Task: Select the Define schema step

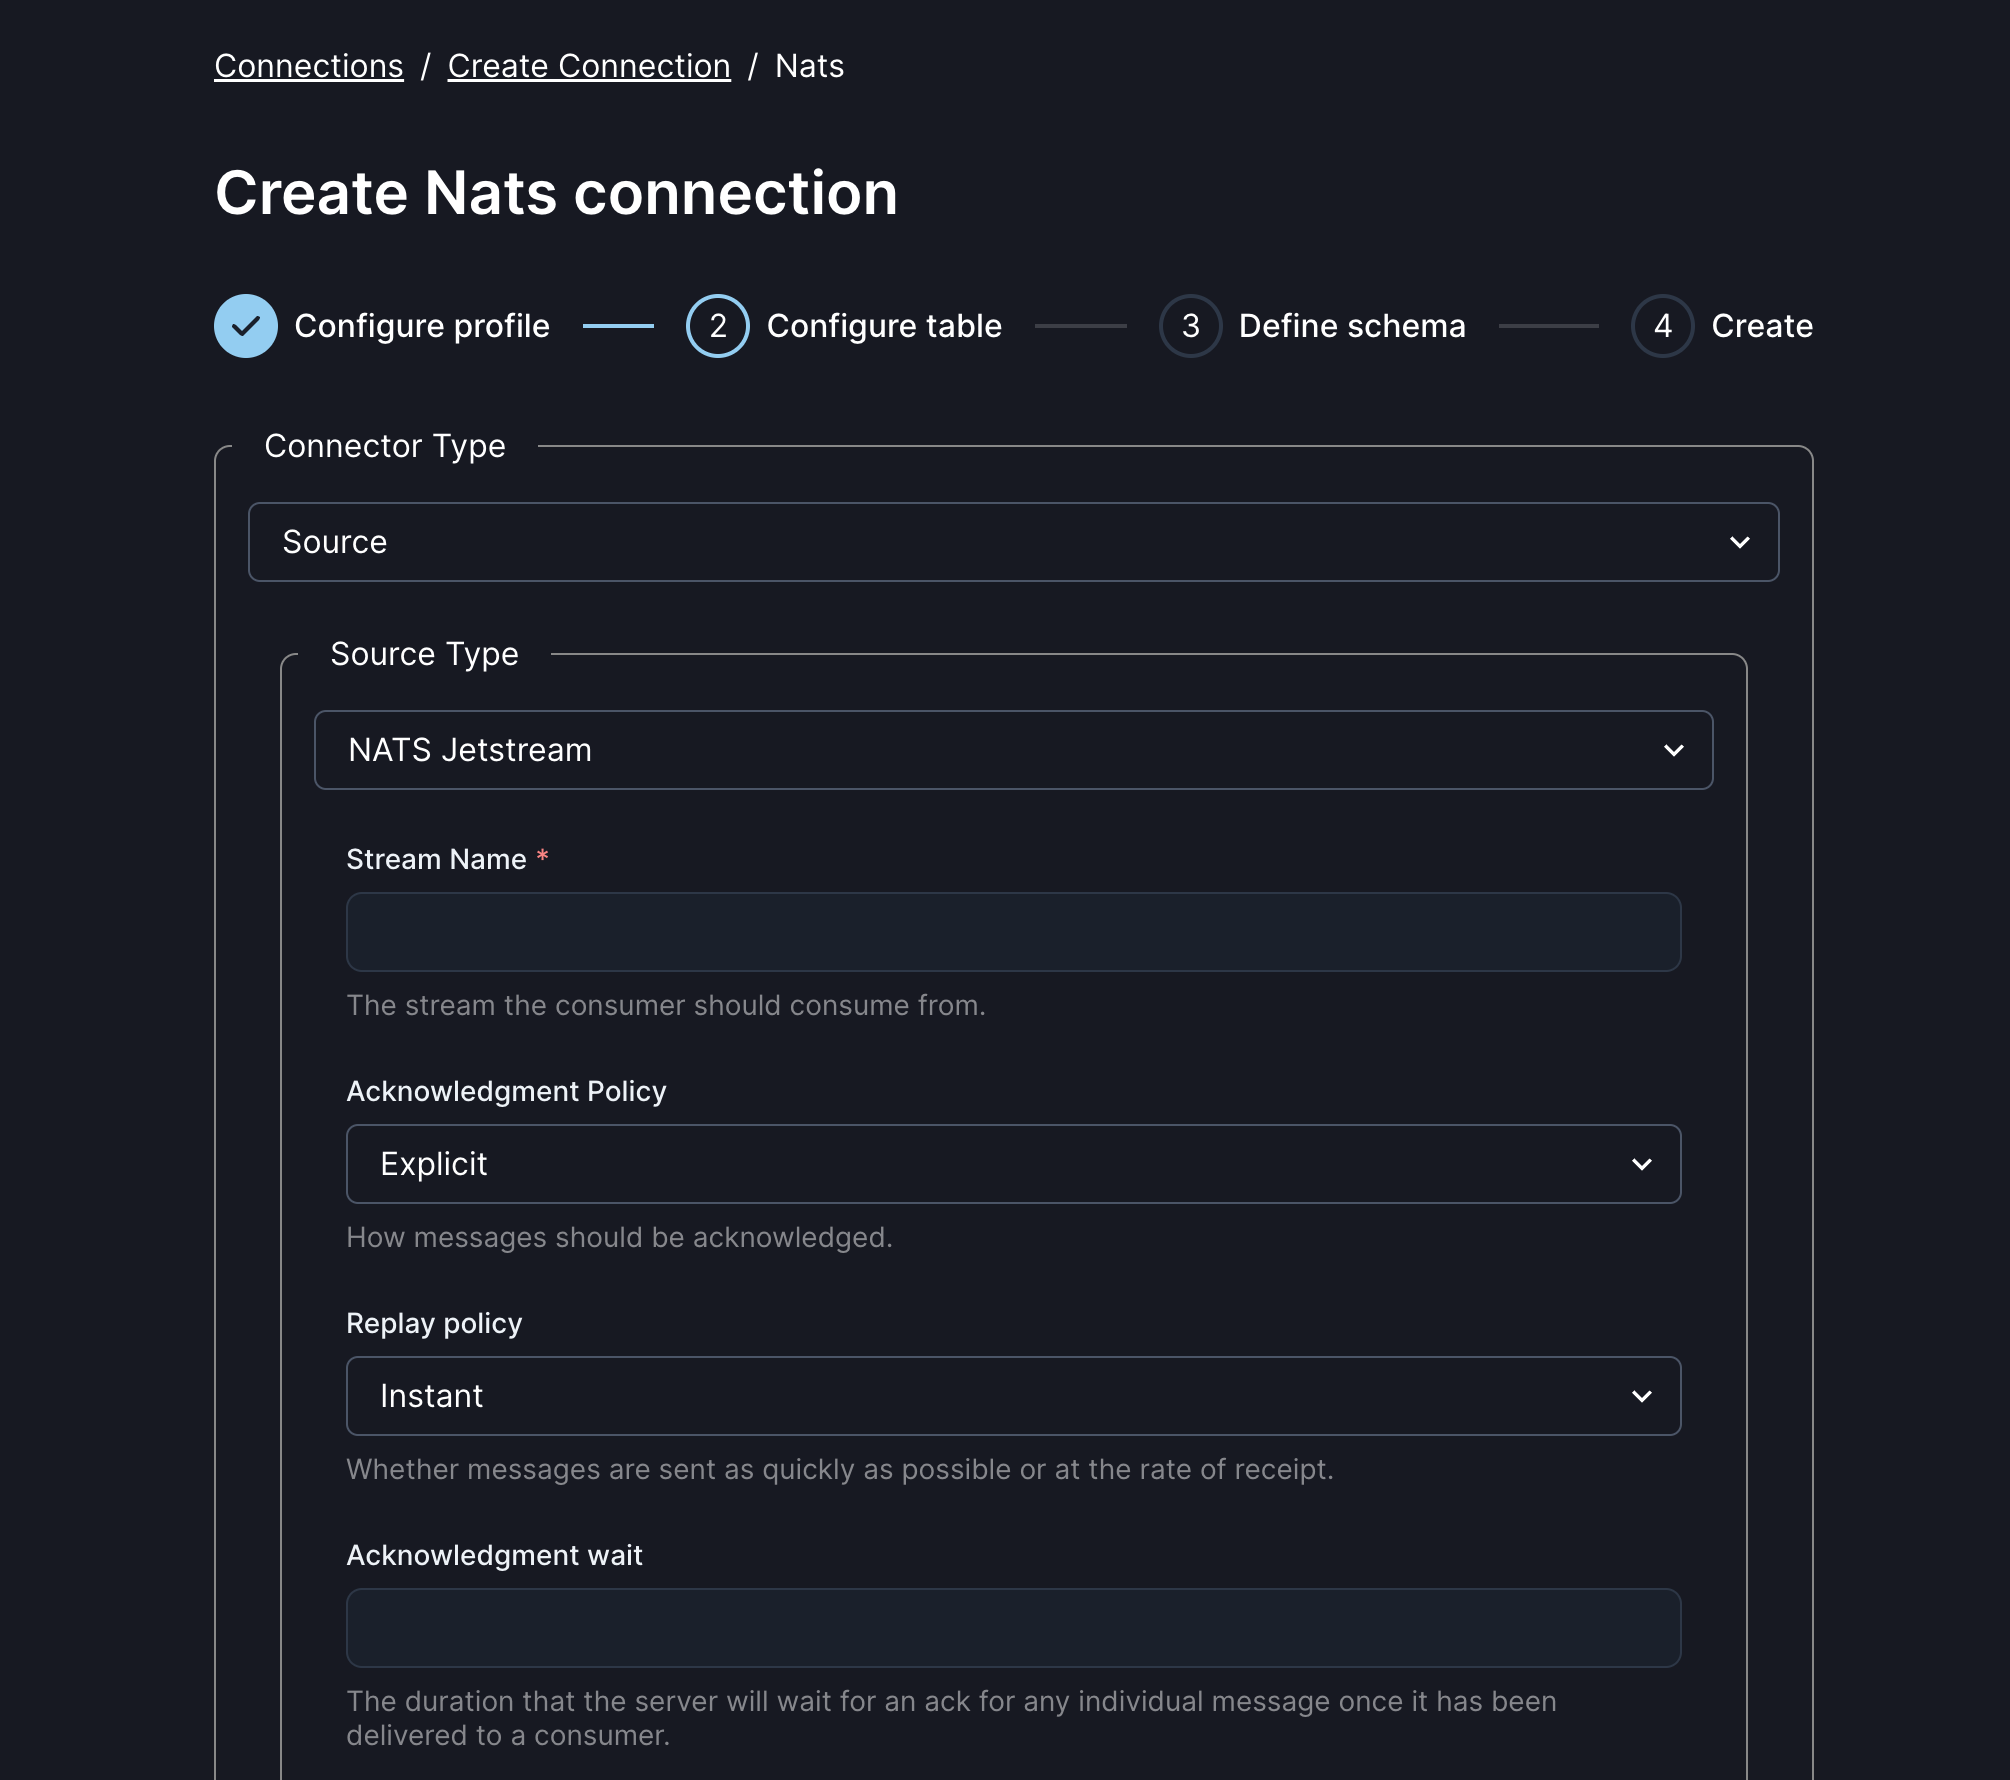Action: [x=1351, y=325]
